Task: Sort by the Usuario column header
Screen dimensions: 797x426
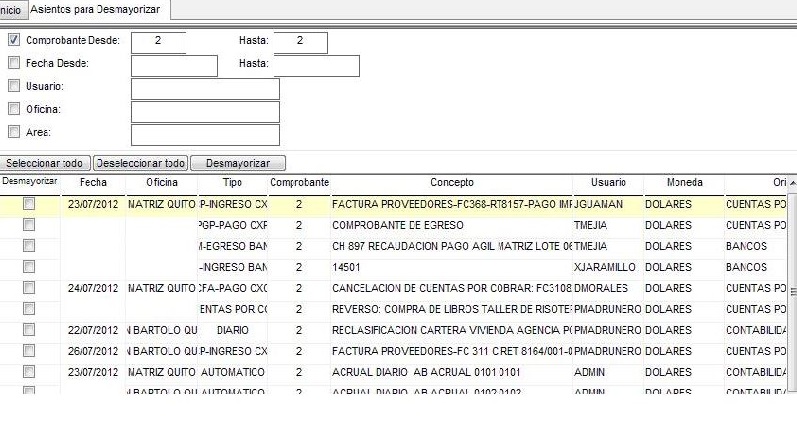Action: pos(608,182)
